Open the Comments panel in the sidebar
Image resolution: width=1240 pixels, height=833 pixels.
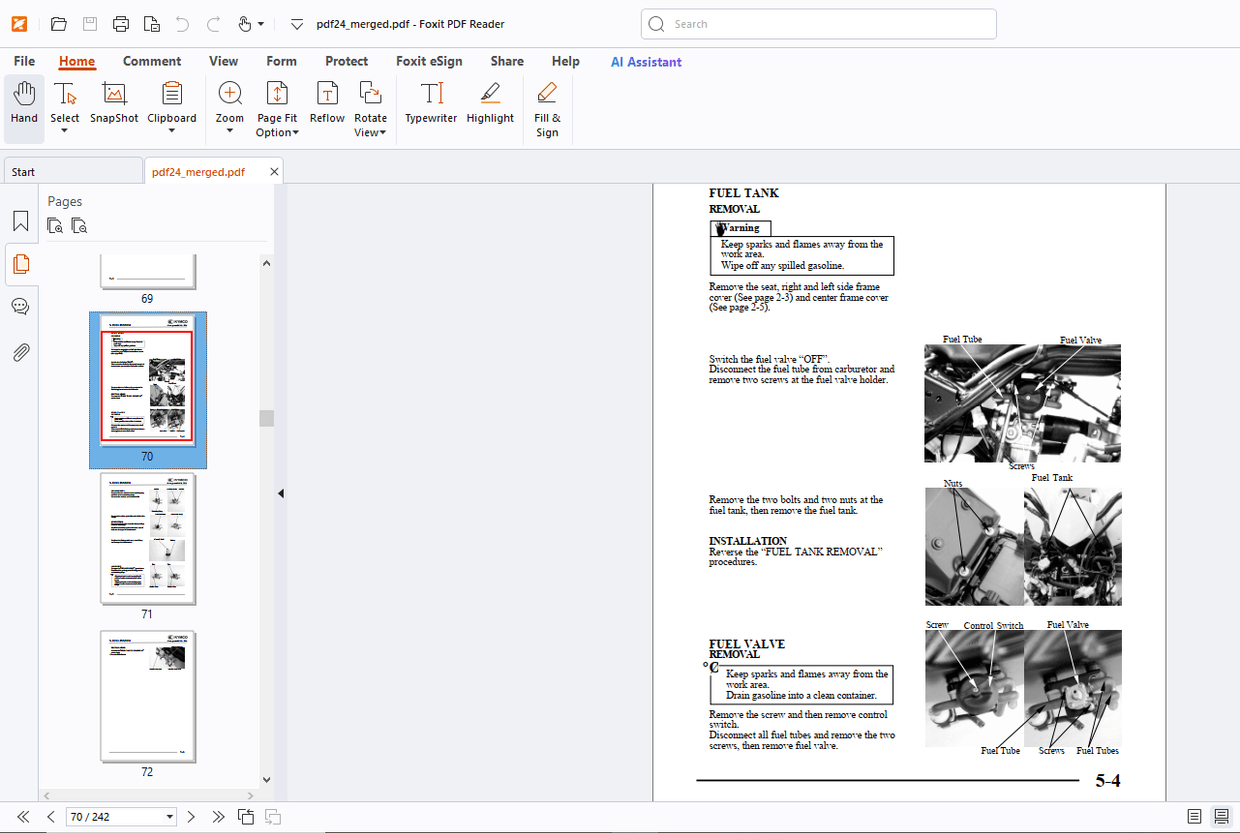point(20,306)
